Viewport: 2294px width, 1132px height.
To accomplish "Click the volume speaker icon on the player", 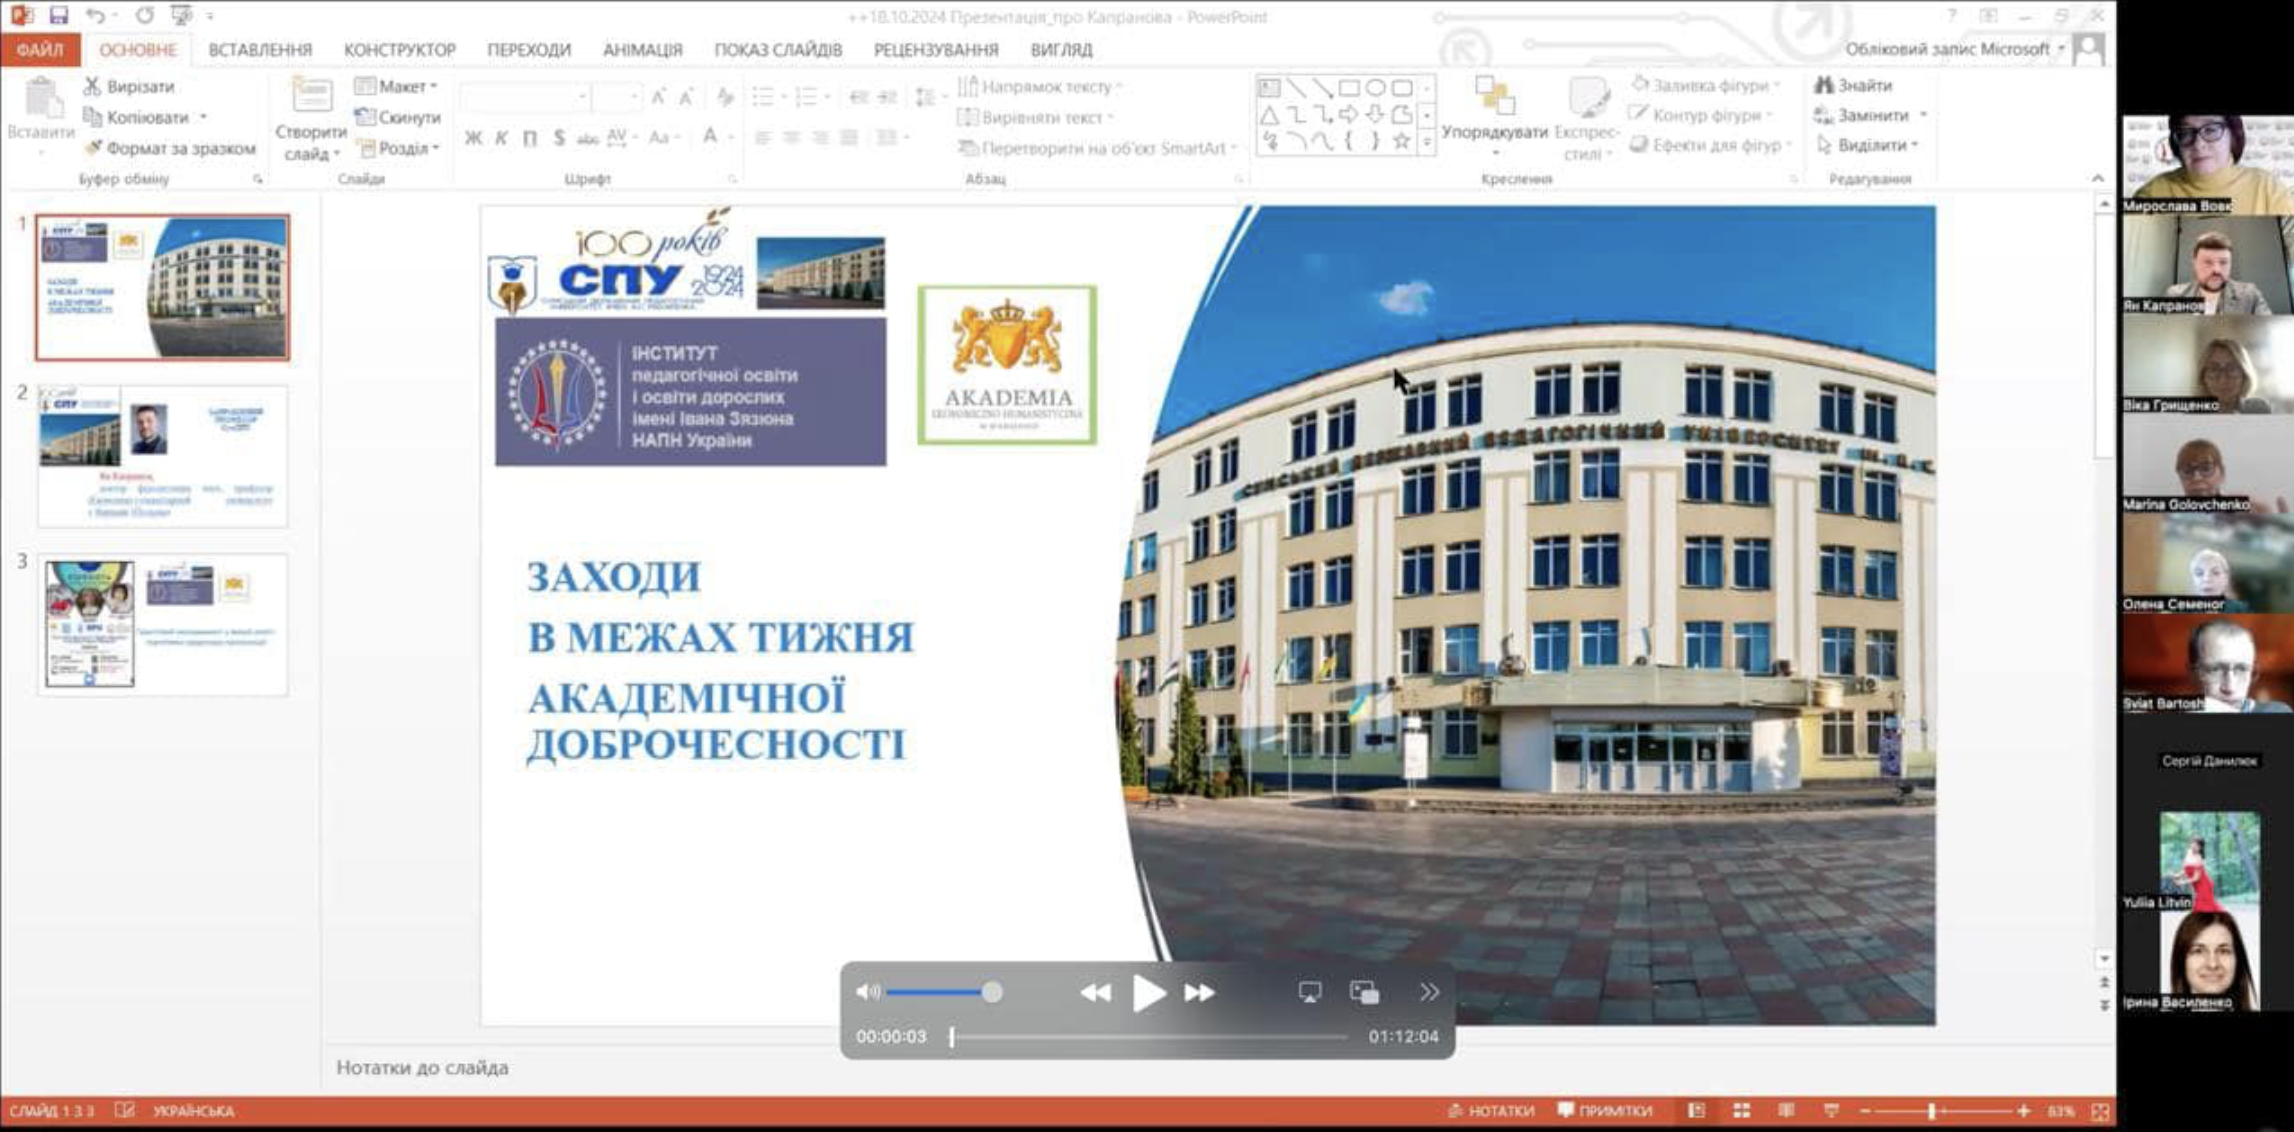I will tap(868, 992).
